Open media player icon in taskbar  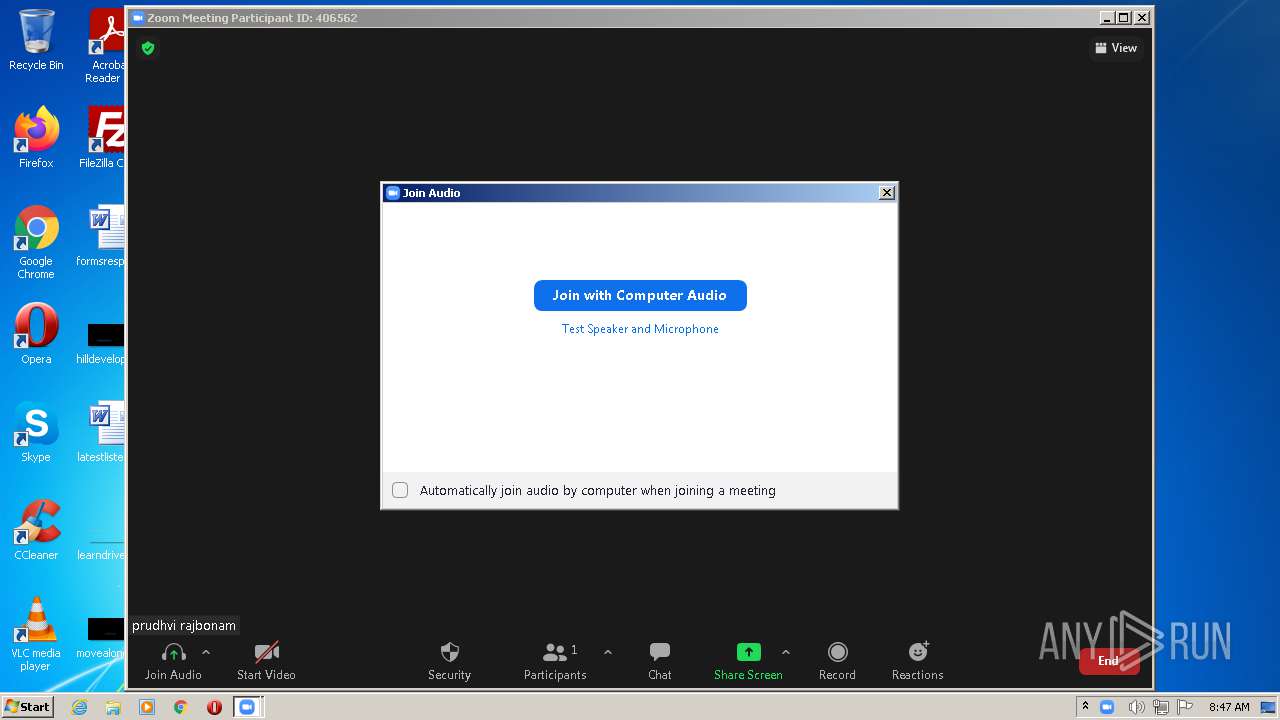coord(147,707)
